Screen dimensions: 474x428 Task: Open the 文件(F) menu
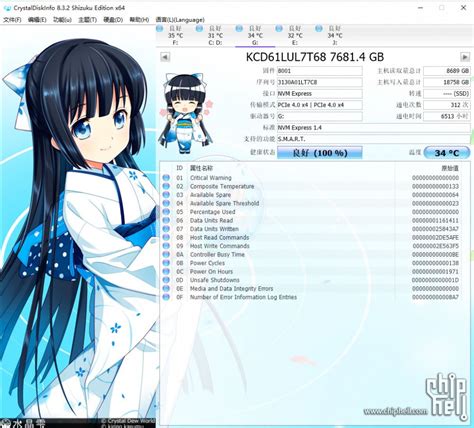point(12,20)
